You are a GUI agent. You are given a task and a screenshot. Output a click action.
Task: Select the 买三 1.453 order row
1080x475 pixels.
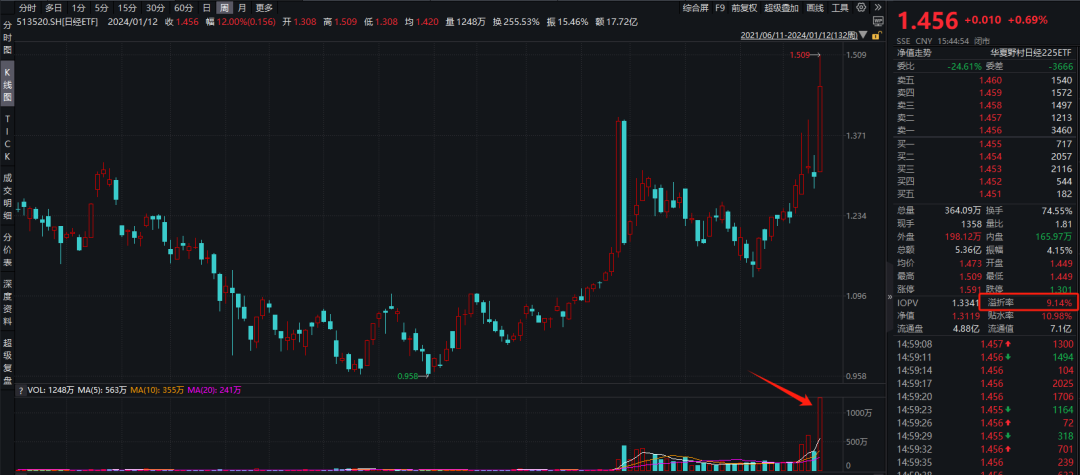(985, 169)
